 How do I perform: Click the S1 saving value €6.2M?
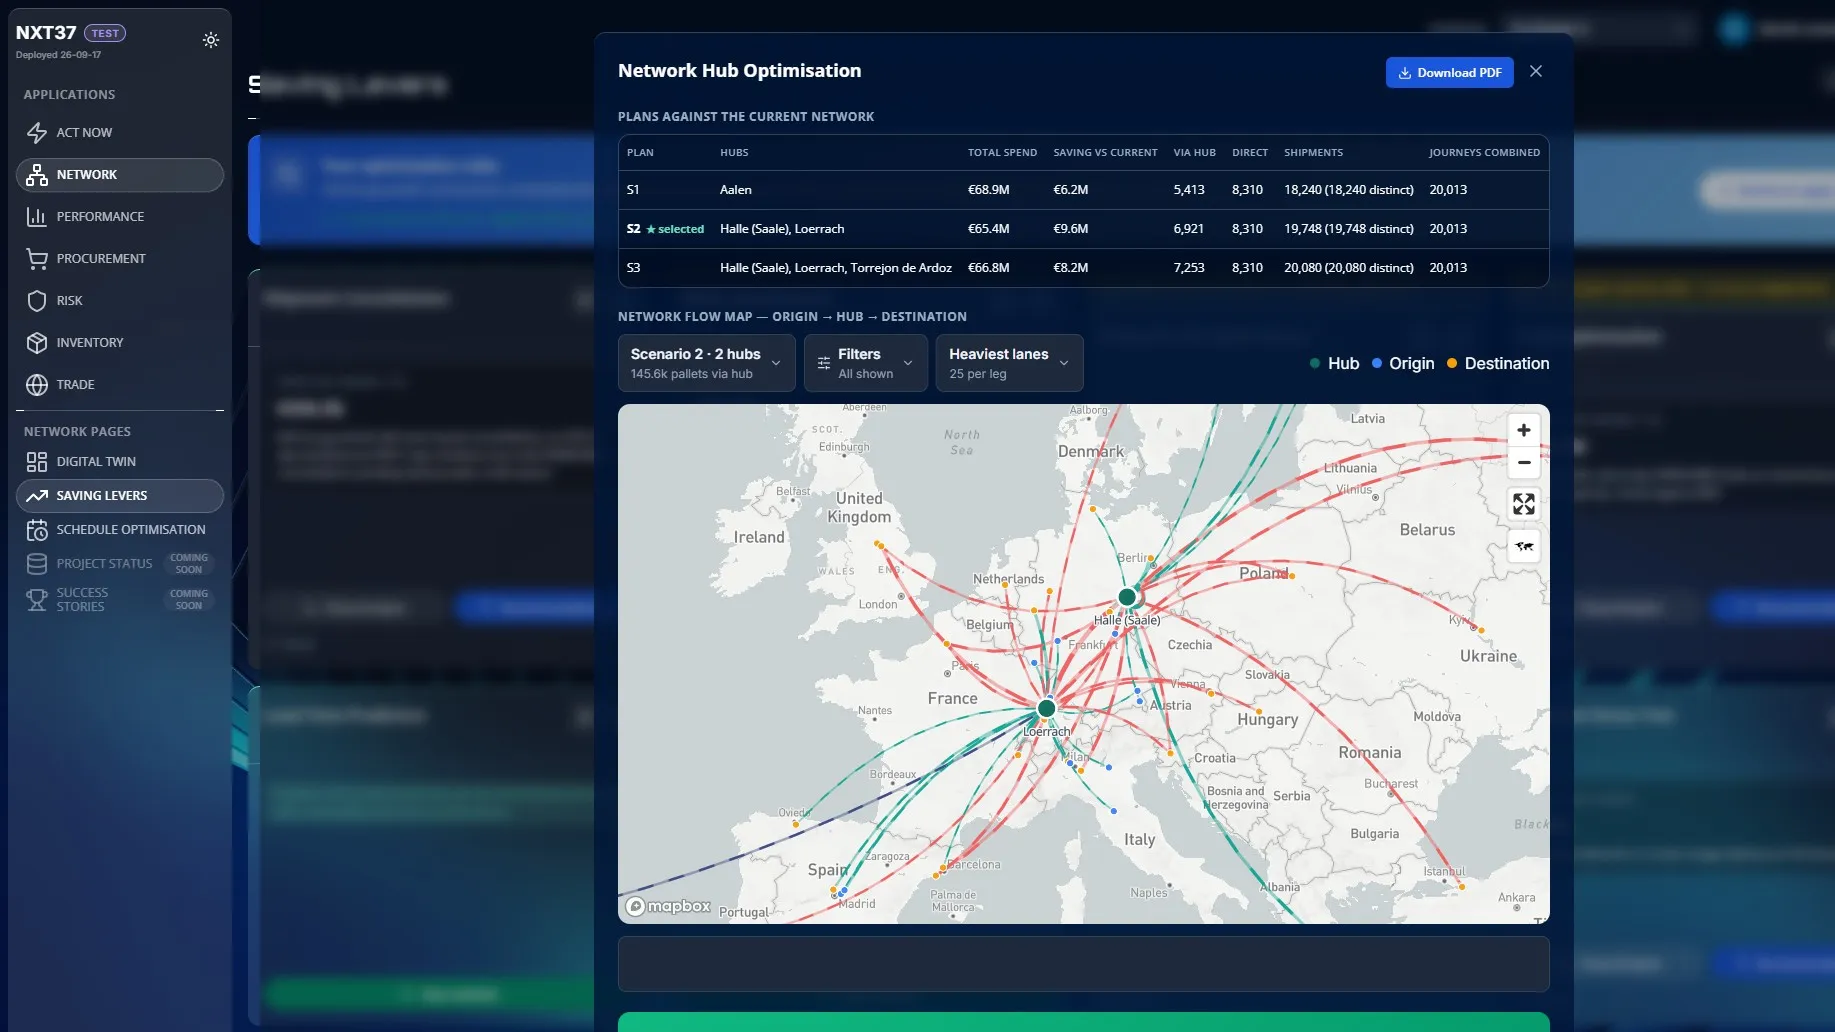[x=1070, y=190]
